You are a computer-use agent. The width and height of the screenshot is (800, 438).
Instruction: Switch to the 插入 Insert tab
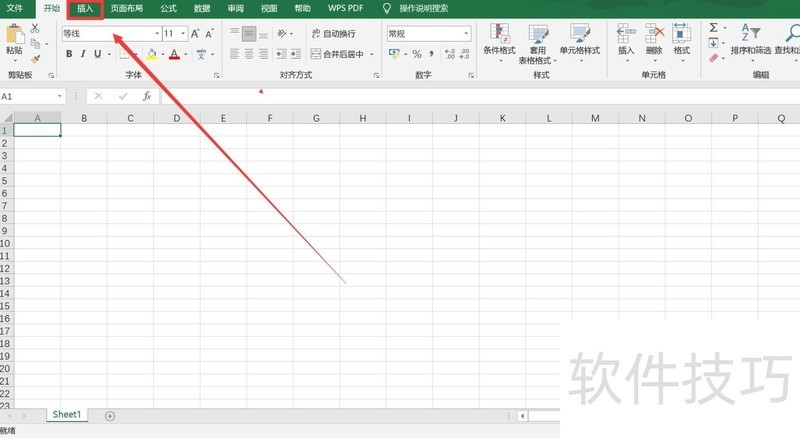pos(85,8)
